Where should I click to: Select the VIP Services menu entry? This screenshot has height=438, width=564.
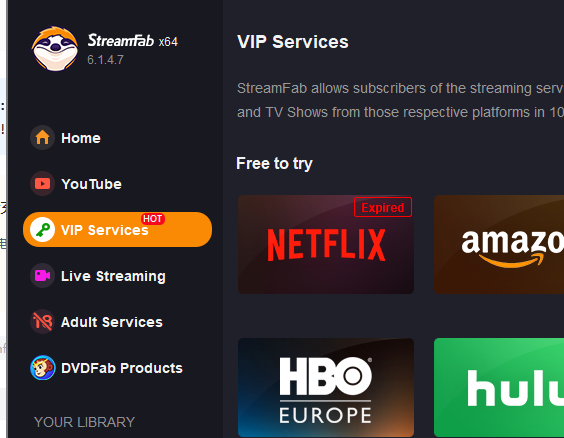pos(117,229)
